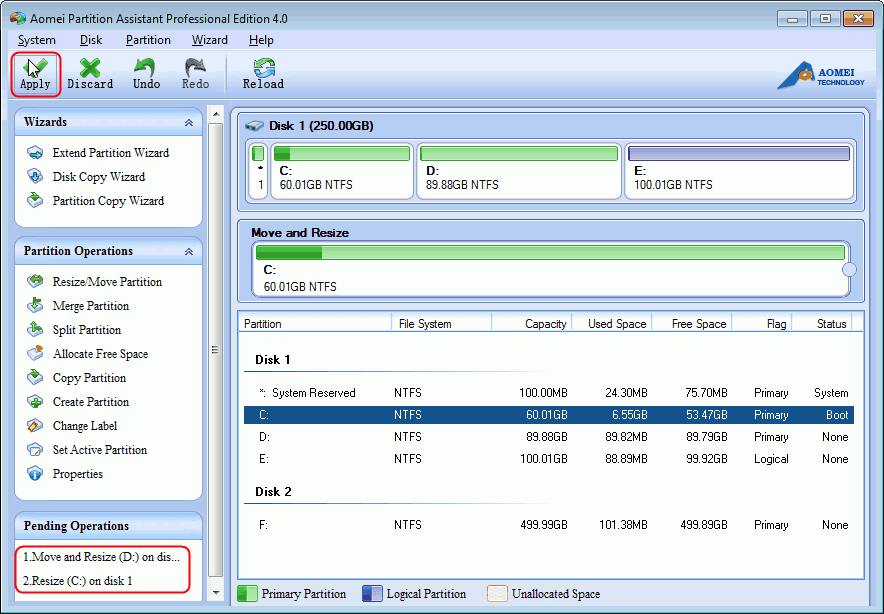Choose Merge Partition operation
This screenshot has height=614, width=884.
[90, 306]
